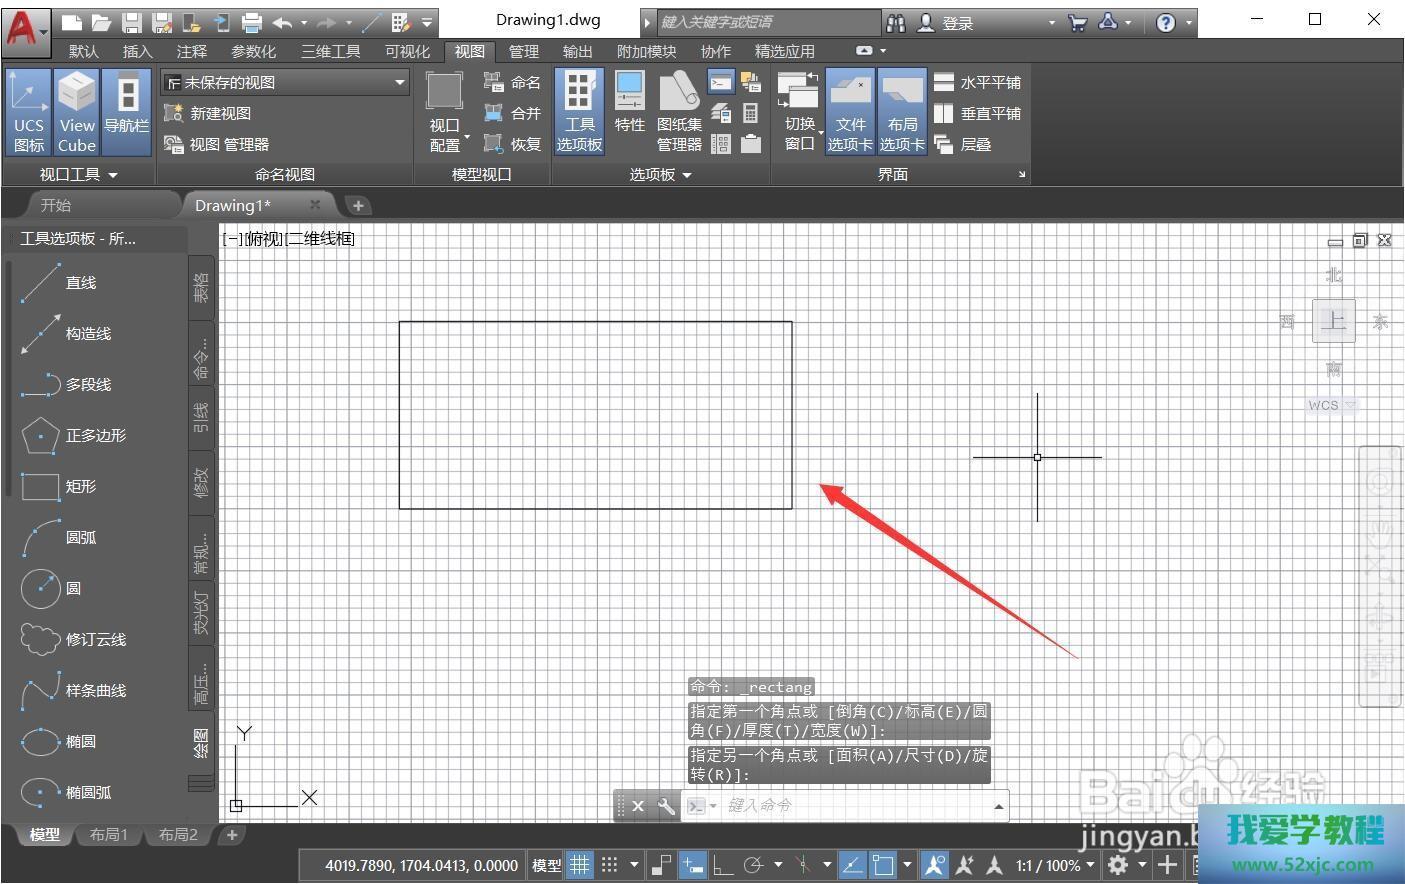Open the 管理 ribbon tab
The image size is (1405, 884).
[523, 52]
